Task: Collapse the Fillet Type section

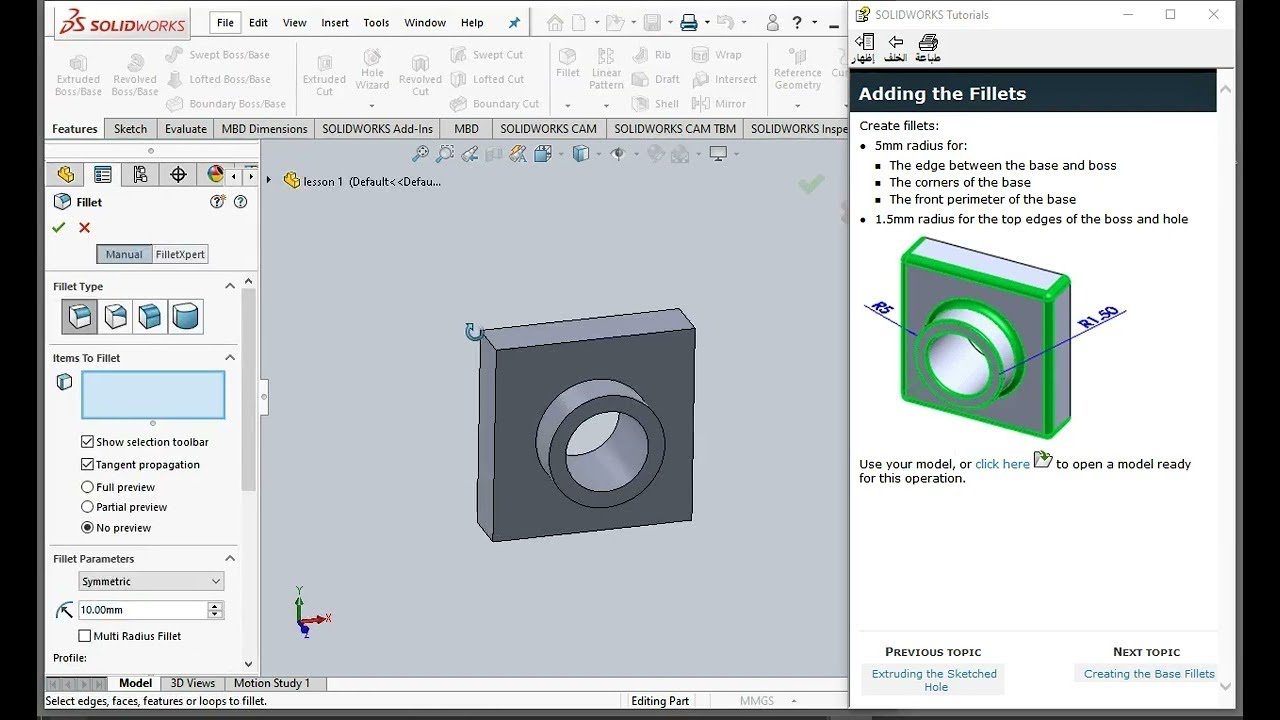Action: click(x=230, y=286)
